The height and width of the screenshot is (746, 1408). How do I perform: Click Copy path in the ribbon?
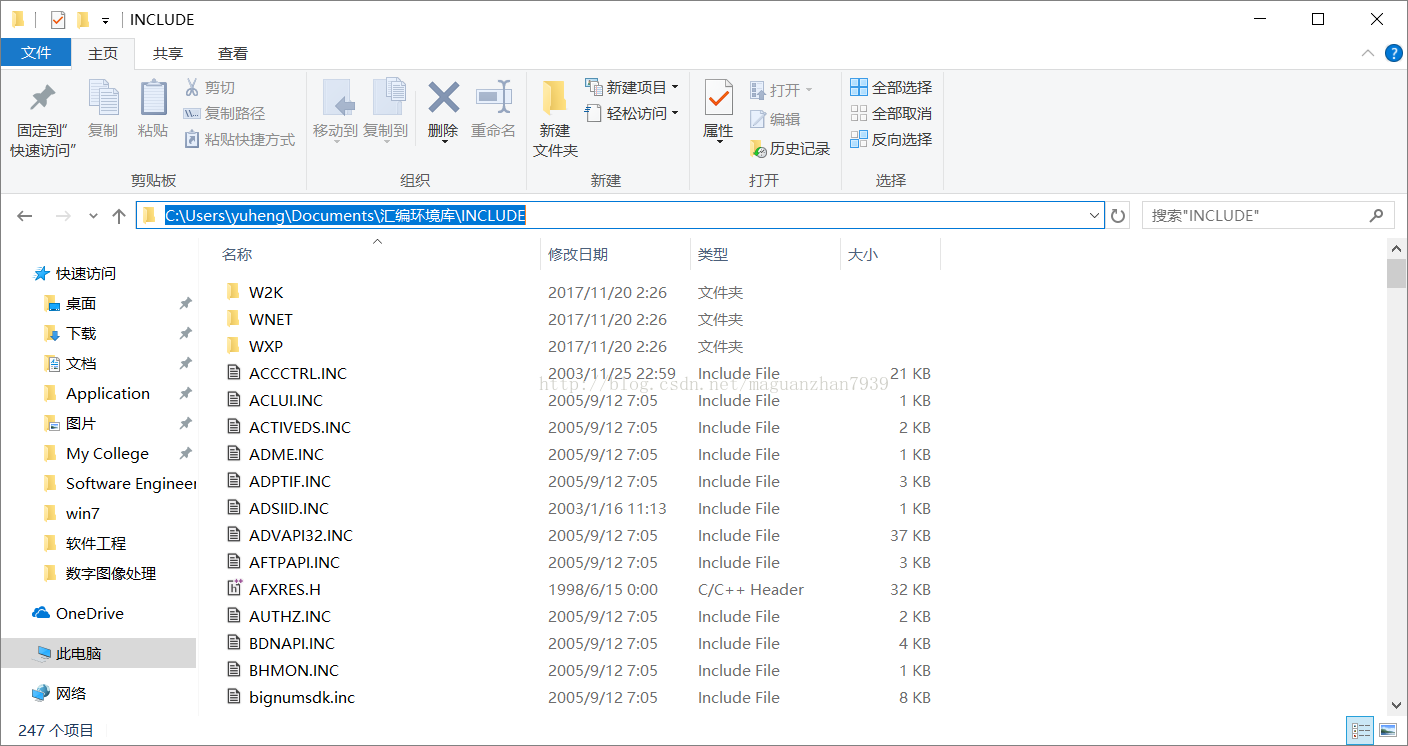[224, 114]
